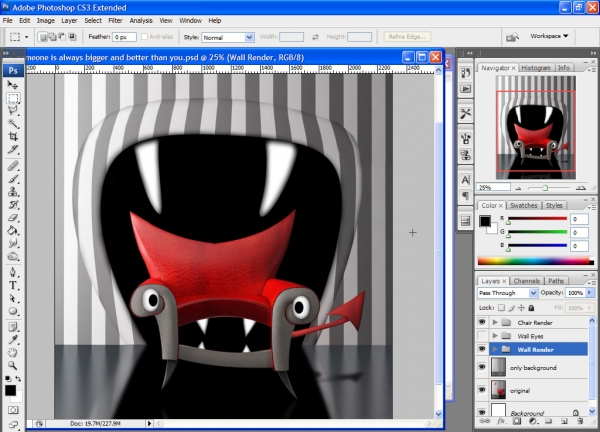Click the Navigator preview thumbnail

pyautogui.click(x=536, y=127)
